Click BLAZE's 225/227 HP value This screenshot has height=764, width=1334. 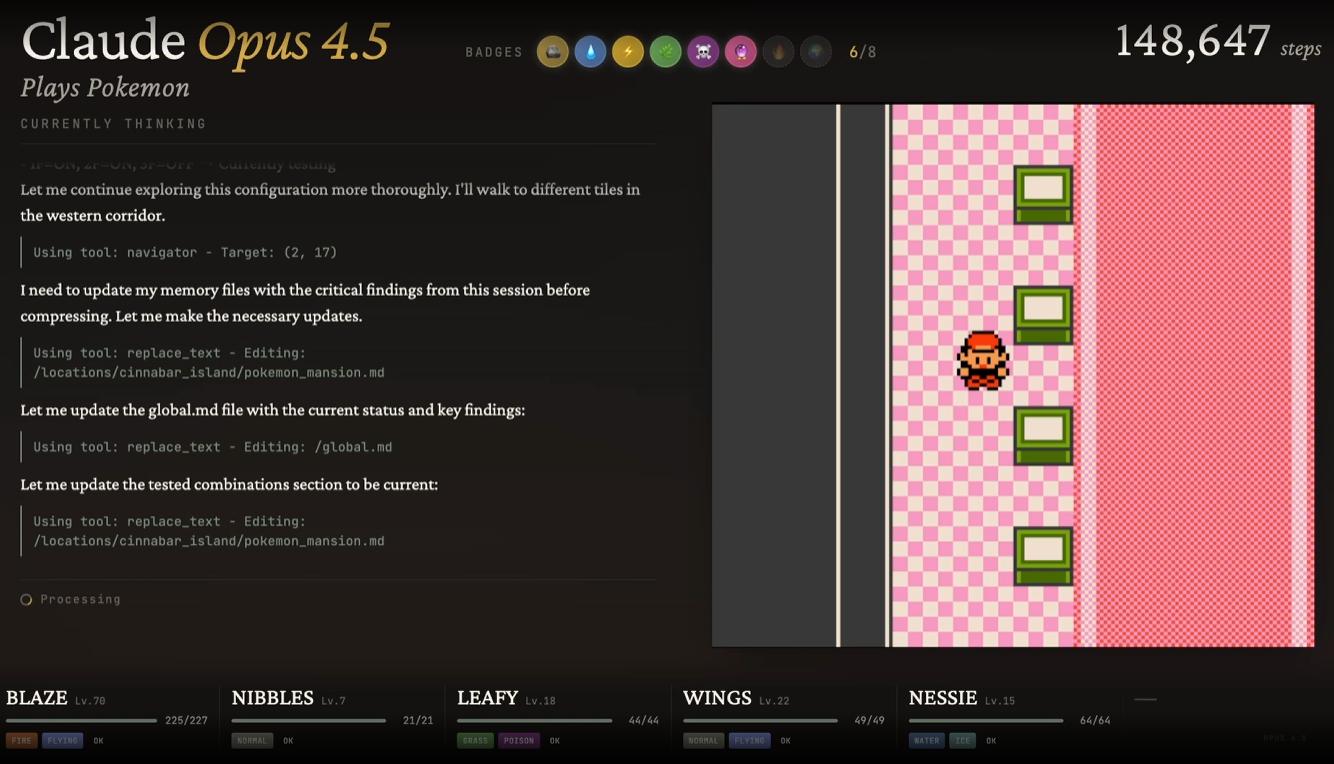186,720
